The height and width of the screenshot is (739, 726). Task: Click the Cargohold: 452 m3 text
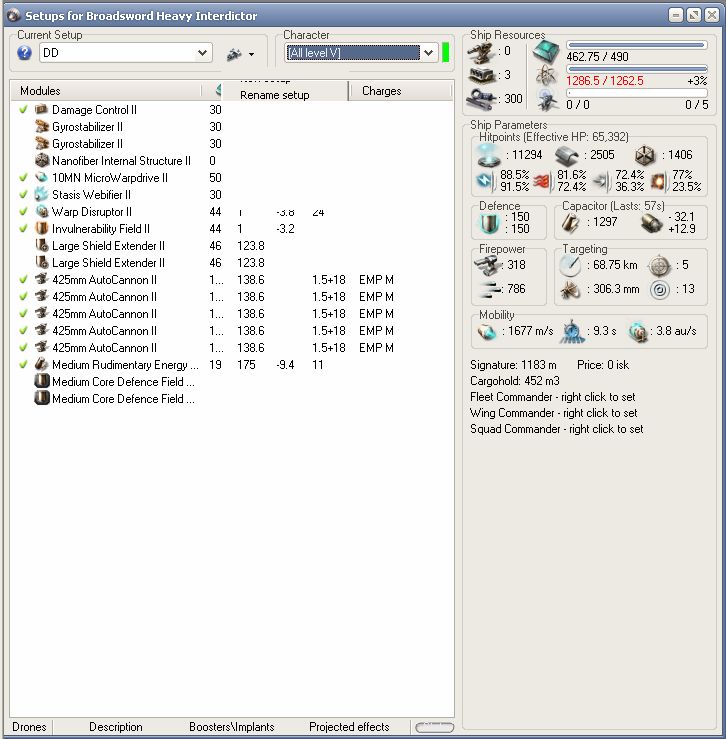click(x=515, y=381)
